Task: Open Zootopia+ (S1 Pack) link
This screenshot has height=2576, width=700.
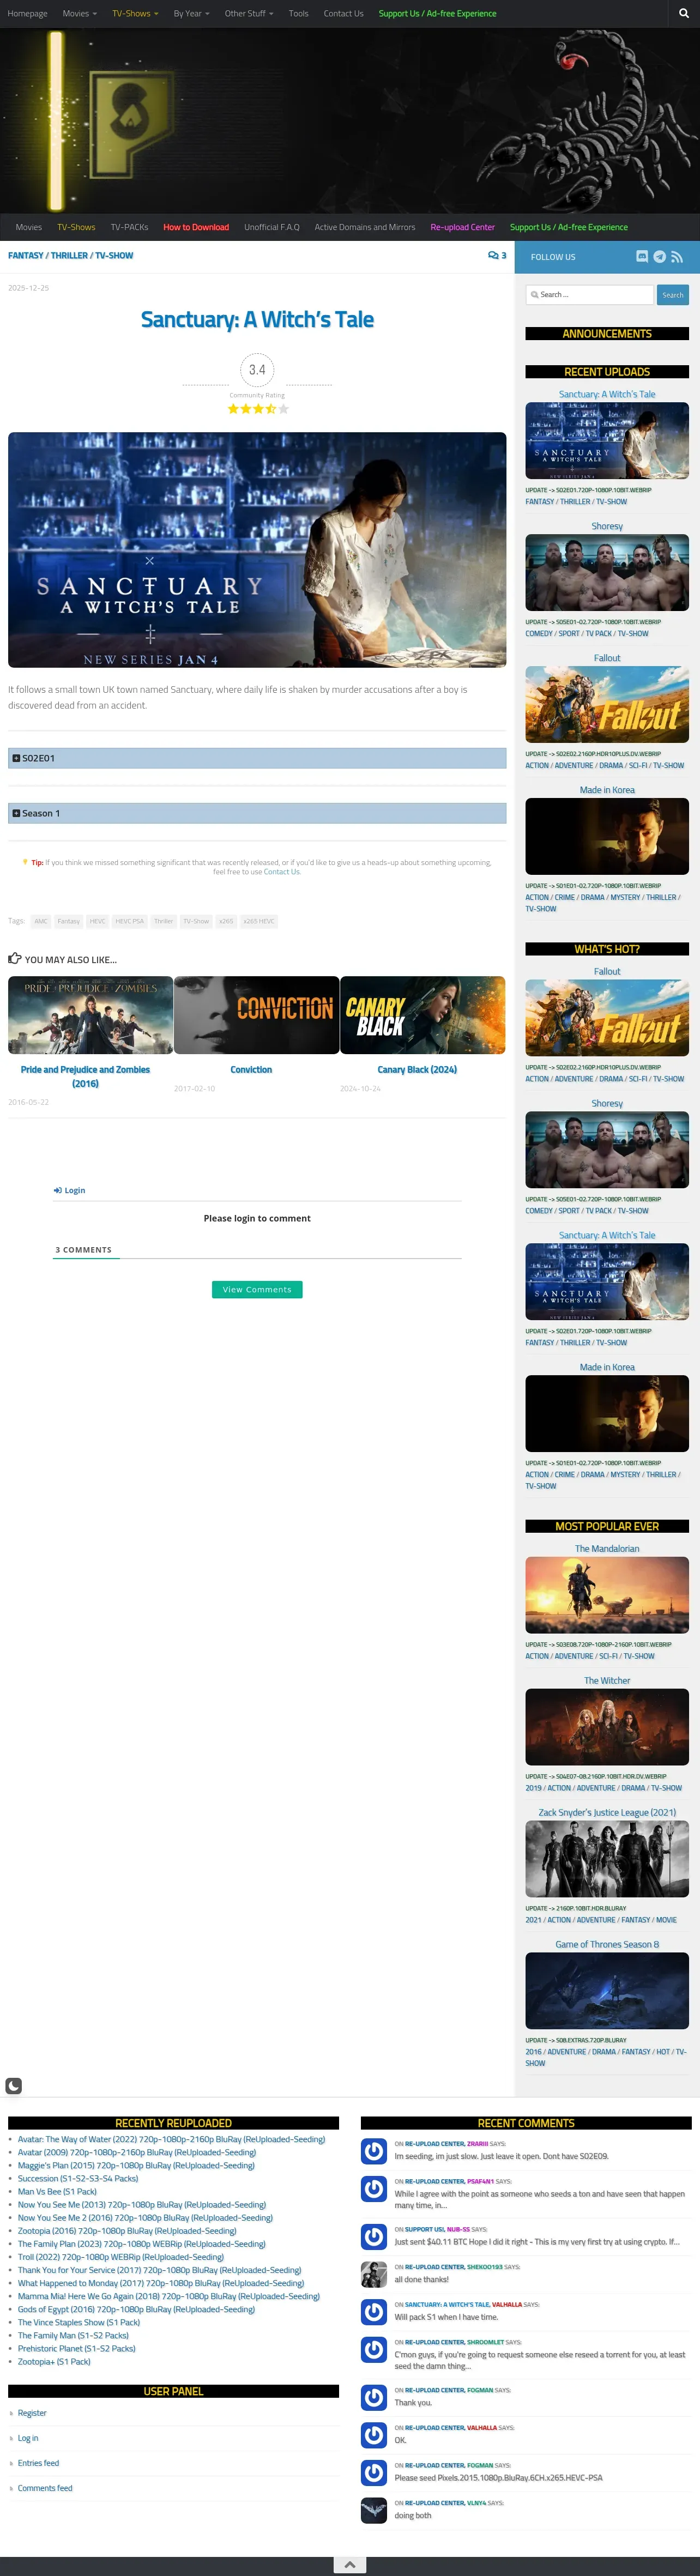Action: pos(54,2361)
